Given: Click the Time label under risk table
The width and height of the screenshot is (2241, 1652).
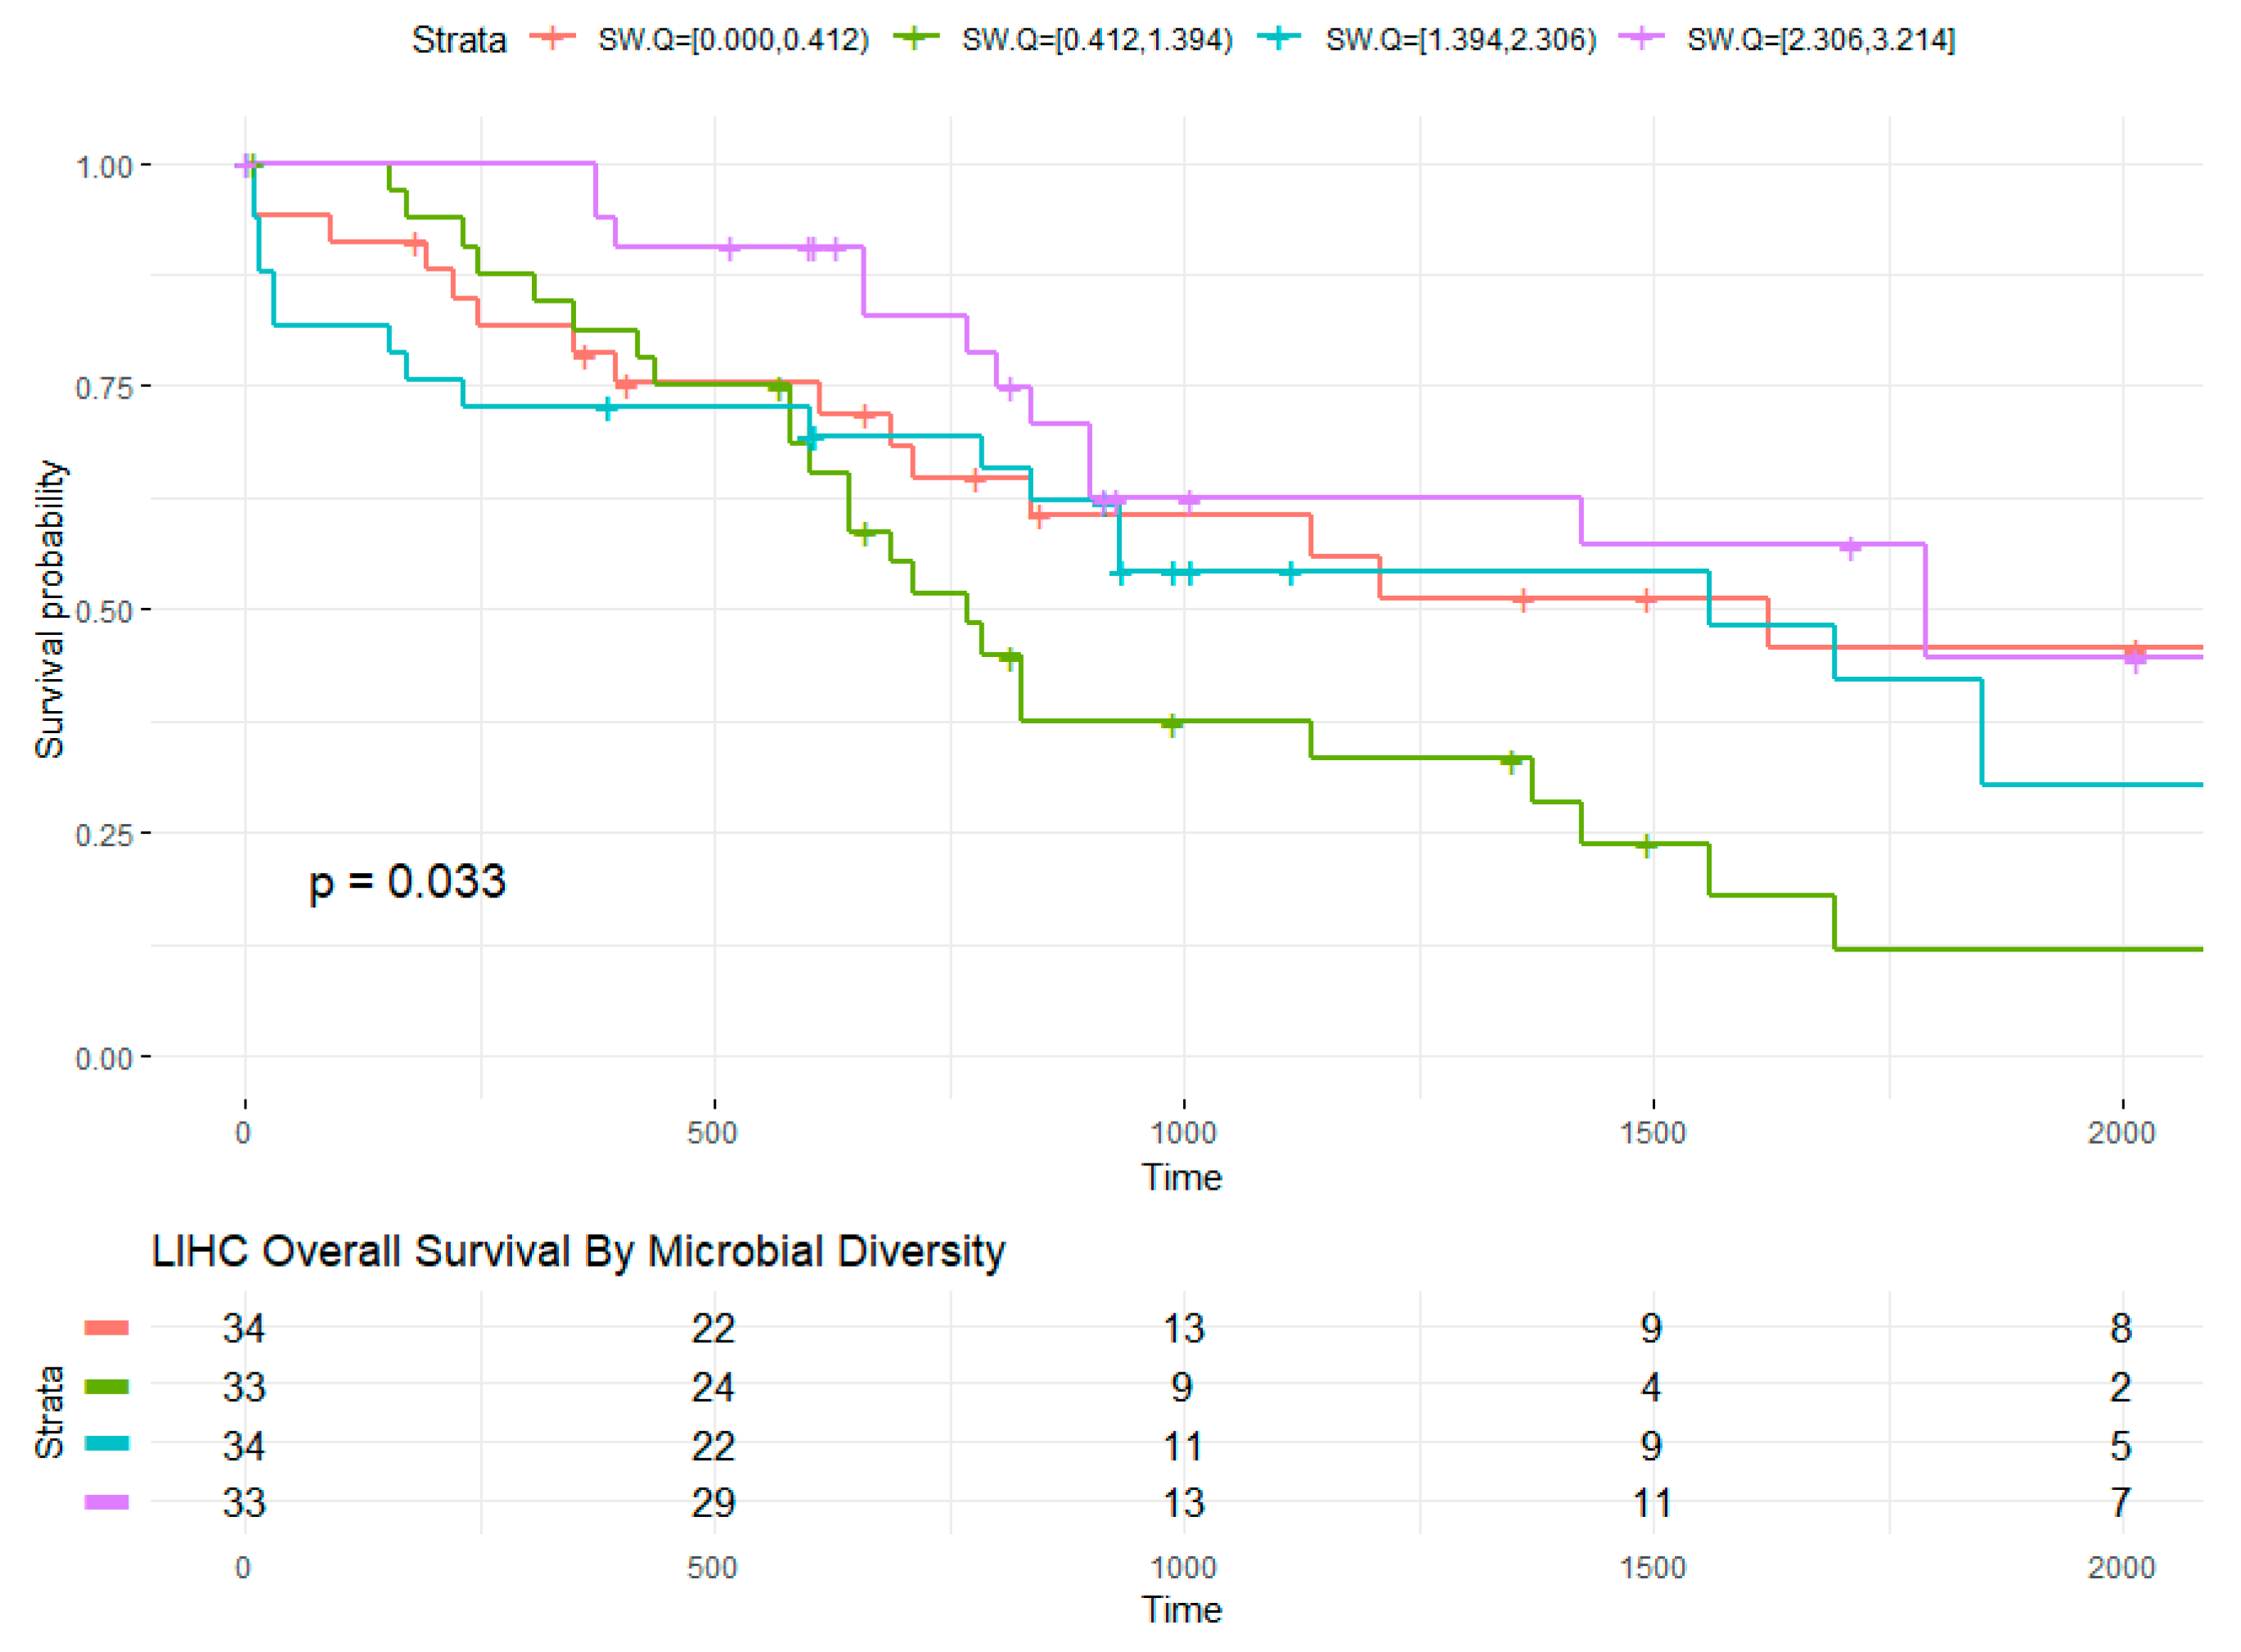Looking at the screenshot, I should pyautogui.click(x=1182, y=1610).
